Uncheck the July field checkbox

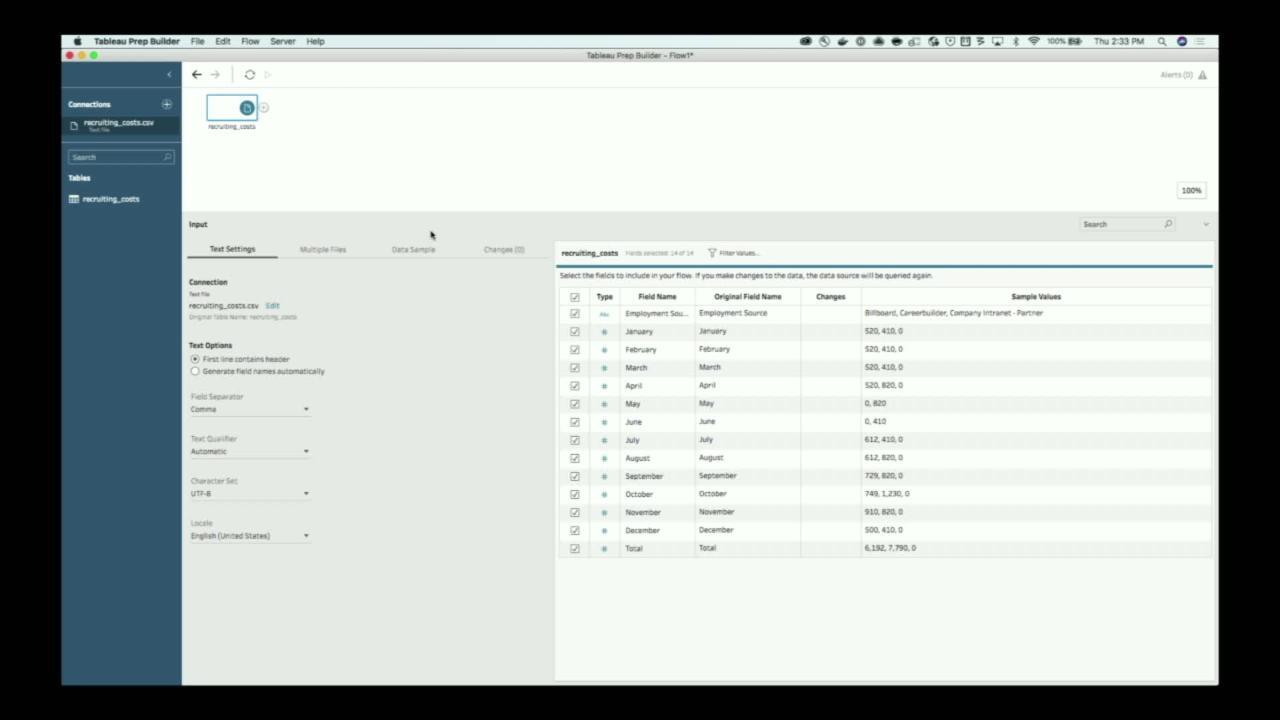click(x=575, y=440)
